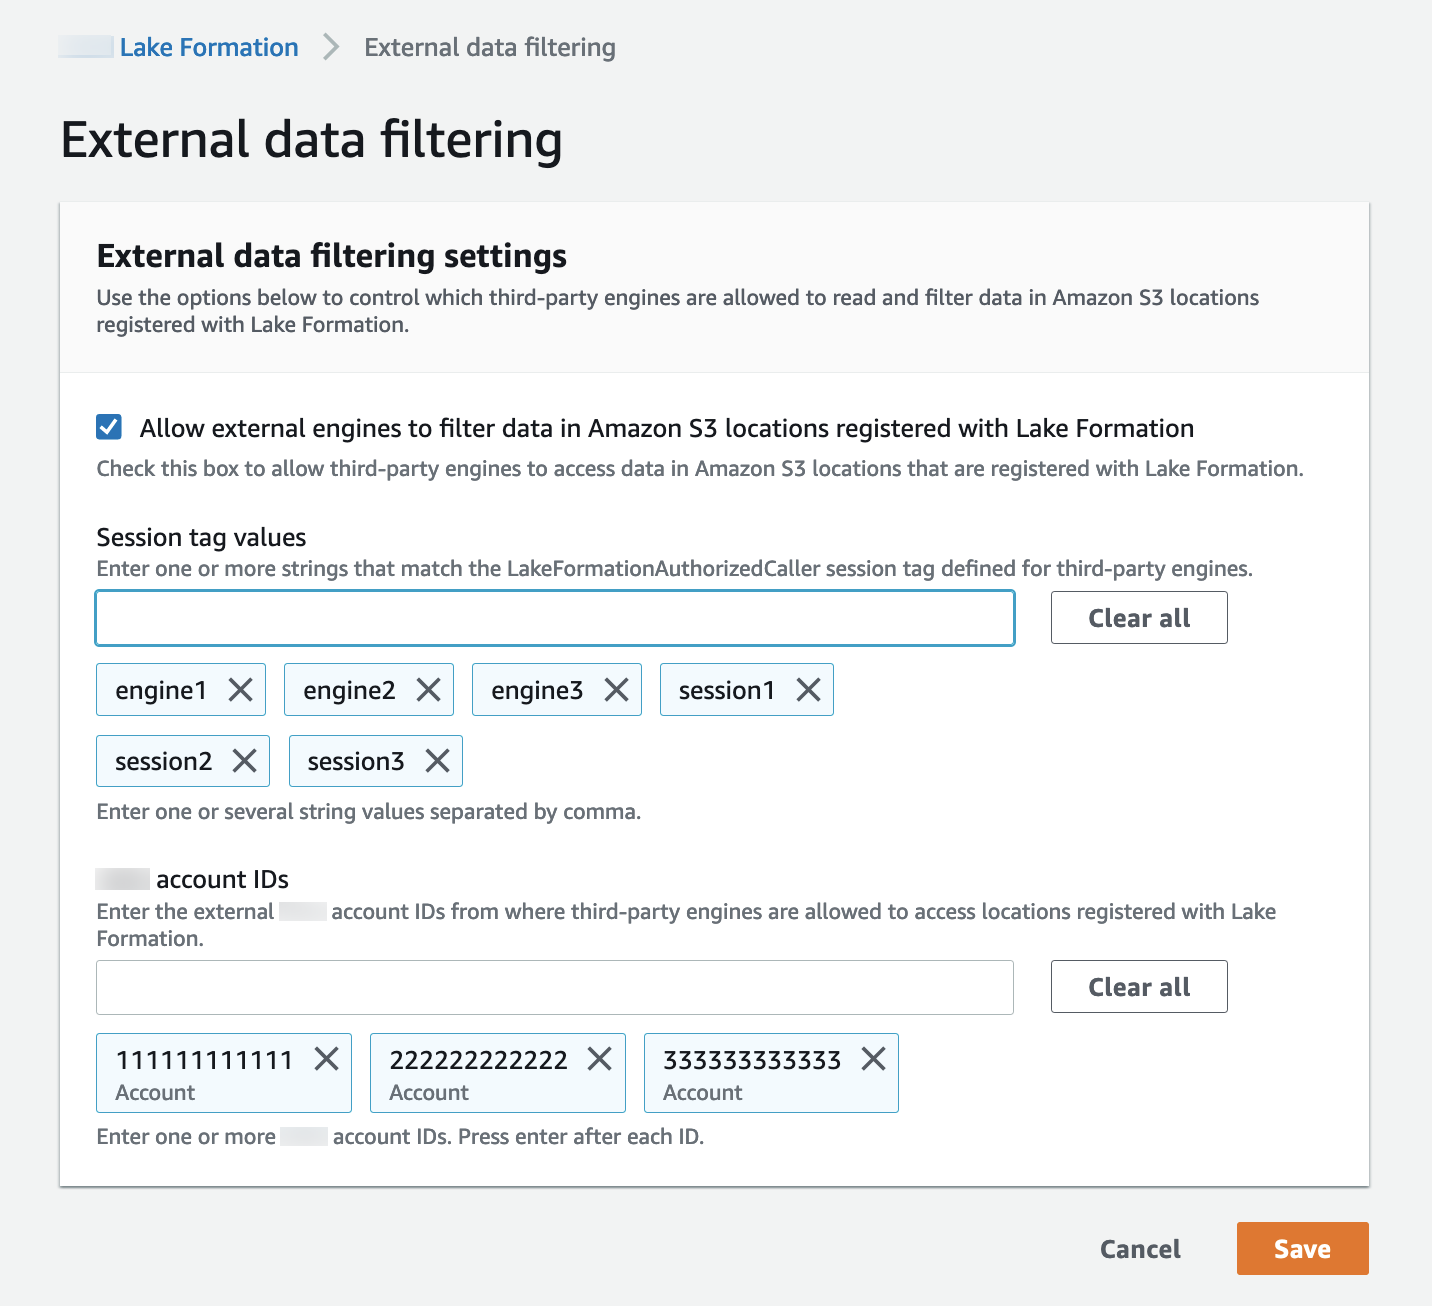This screenshot has width=1432, height=1306.
Task: Remove the engine1 session tag
Action: pyautogui.click(x=240, y=690)
